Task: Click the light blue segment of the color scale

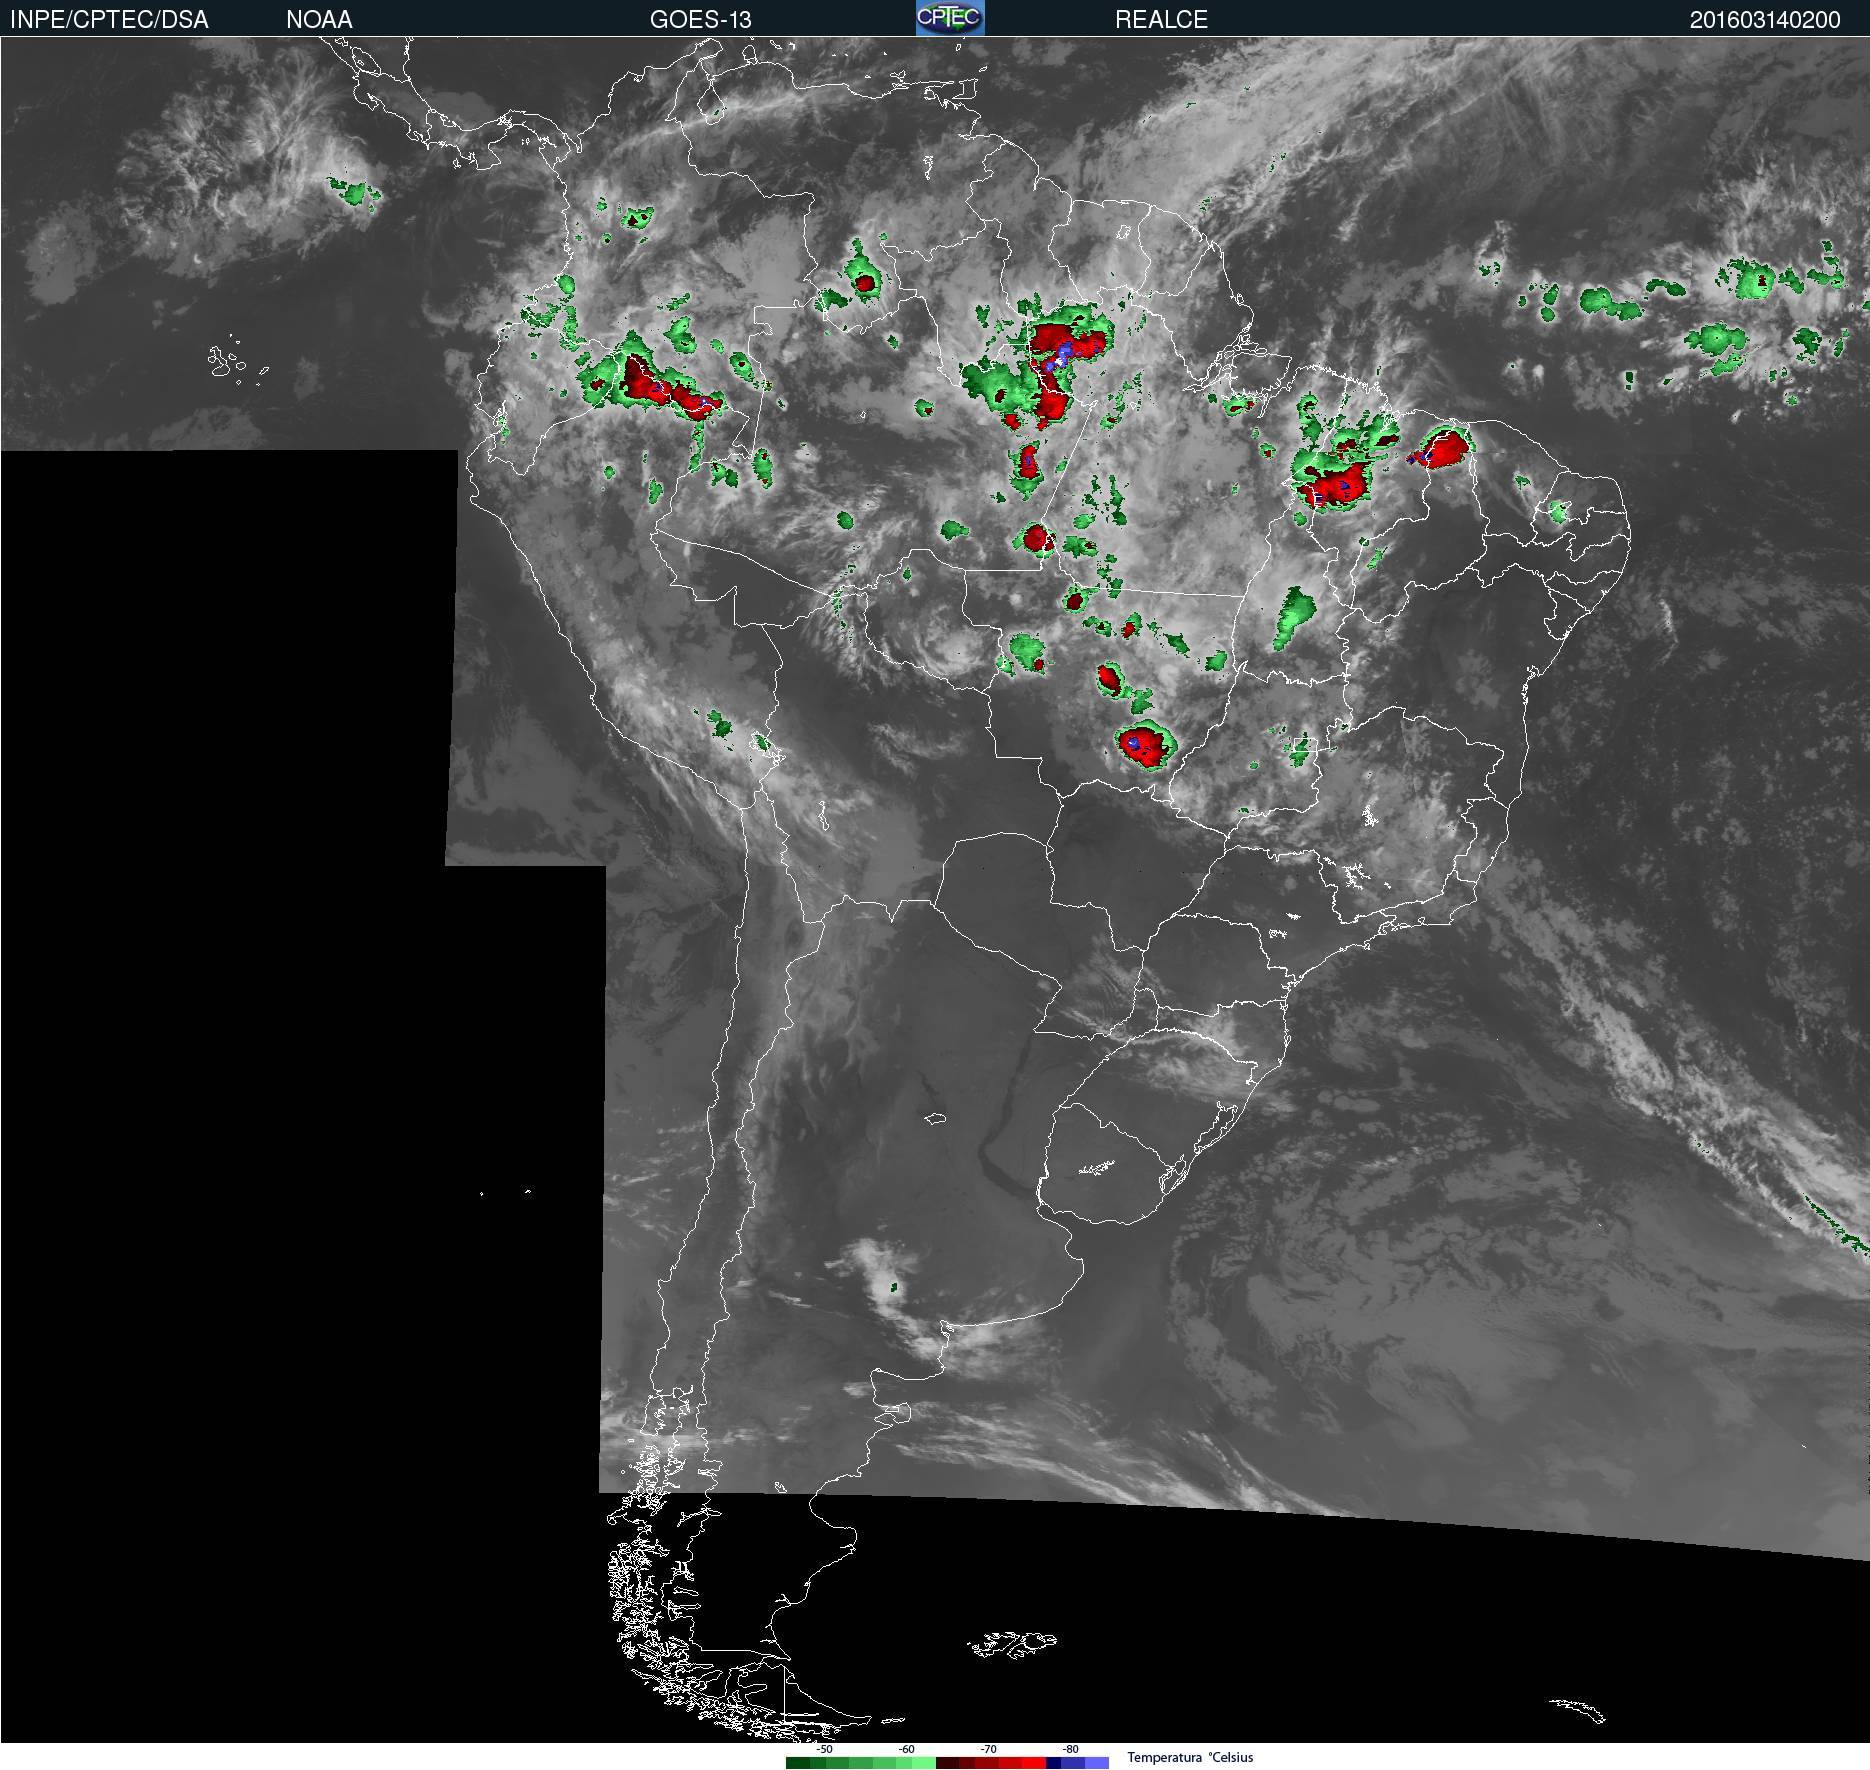Action: pyautogui.click(x=1097, y=1763)
